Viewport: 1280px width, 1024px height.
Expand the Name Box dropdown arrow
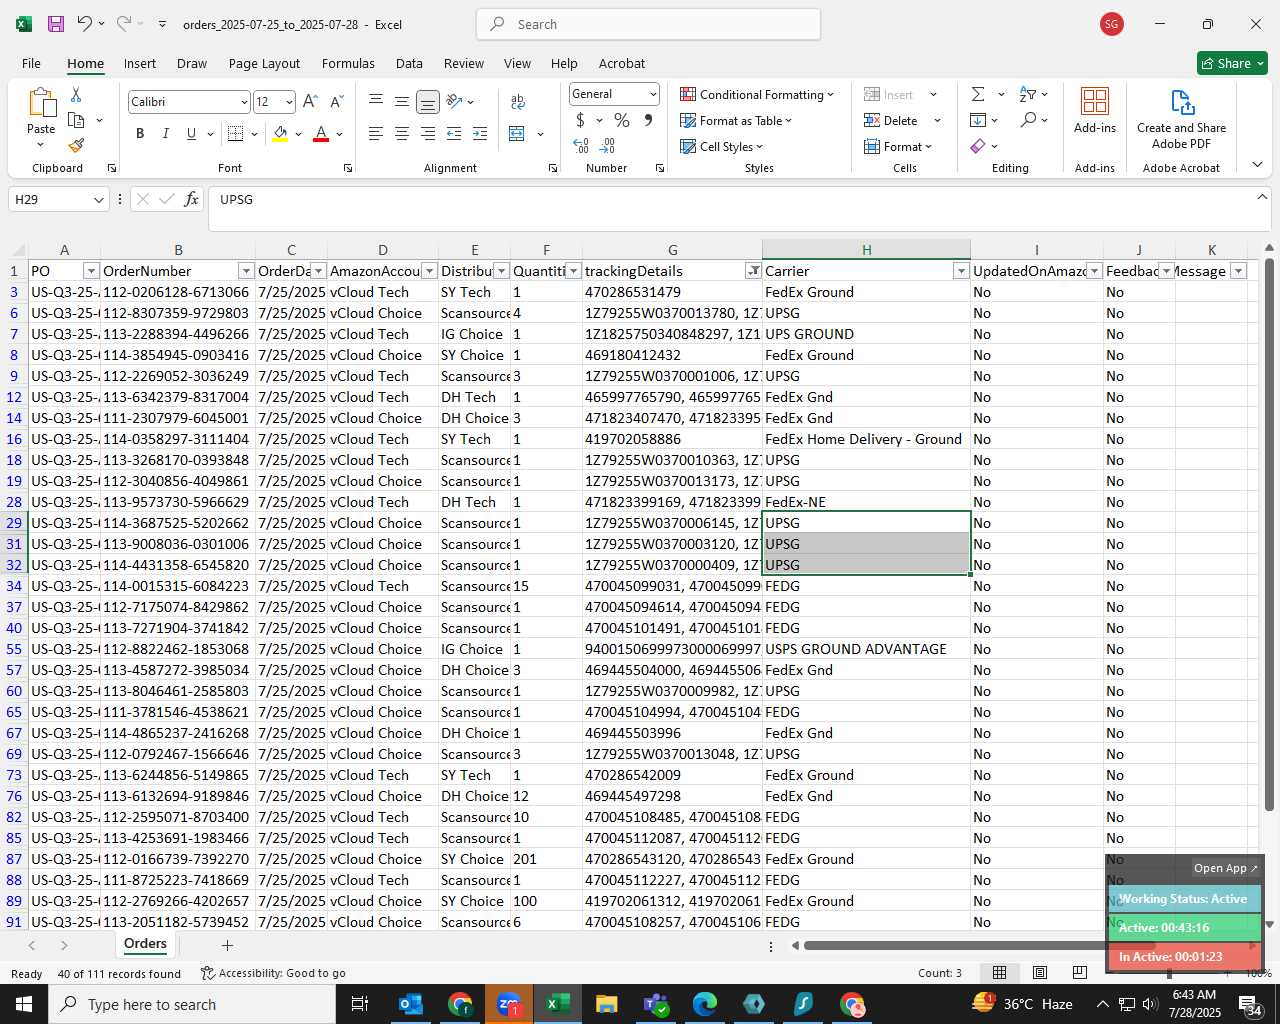tap(98, 200)
